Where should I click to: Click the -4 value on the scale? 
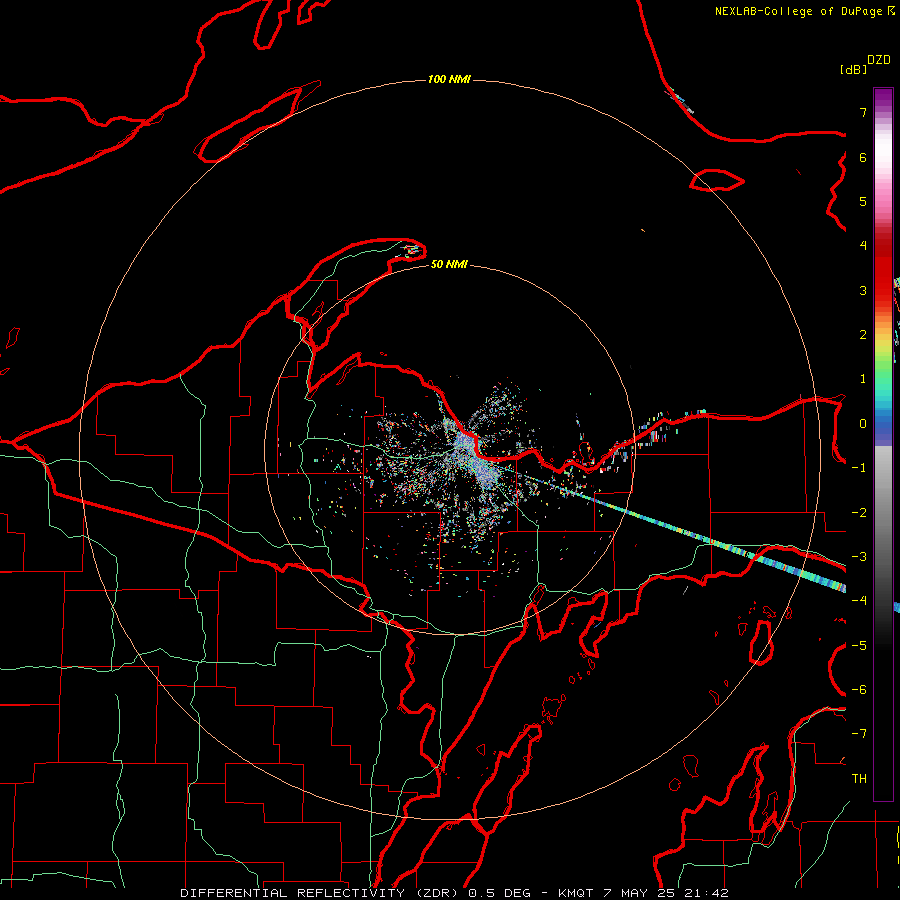(x=859, y=601)
